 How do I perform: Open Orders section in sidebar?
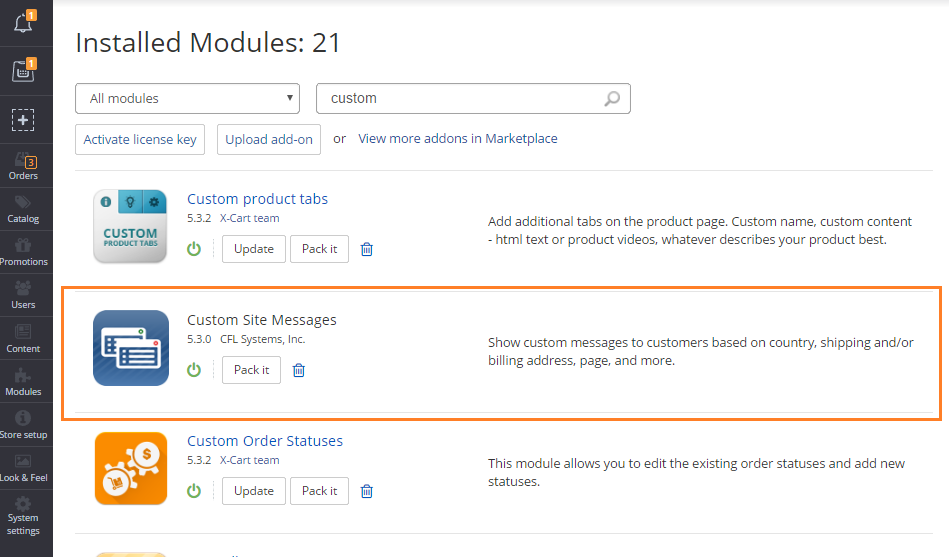pyautogui.click(x=24, y=166)
